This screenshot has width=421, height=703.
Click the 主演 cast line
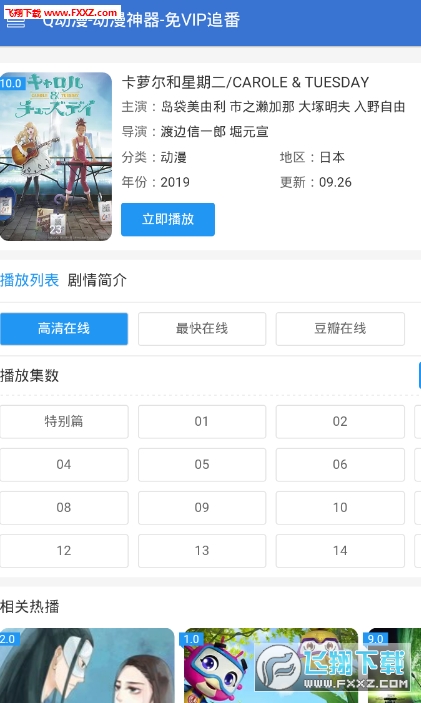tap(263, 107)
